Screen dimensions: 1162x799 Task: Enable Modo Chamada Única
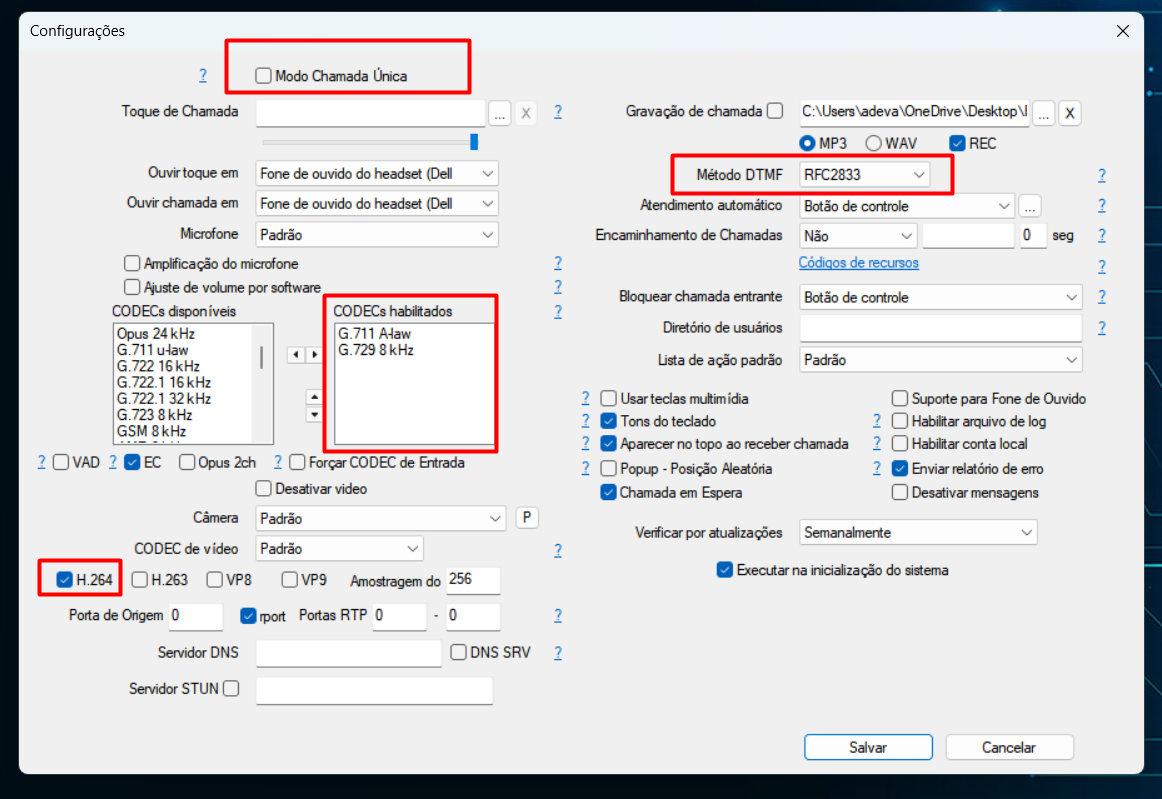pos(263,72)
